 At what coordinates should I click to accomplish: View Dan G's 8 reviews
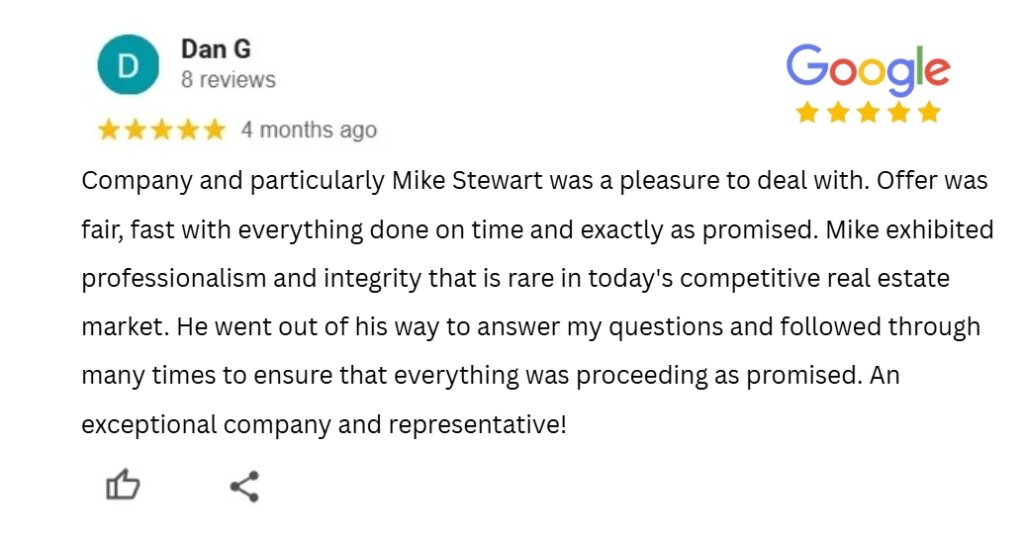(228, 80)
